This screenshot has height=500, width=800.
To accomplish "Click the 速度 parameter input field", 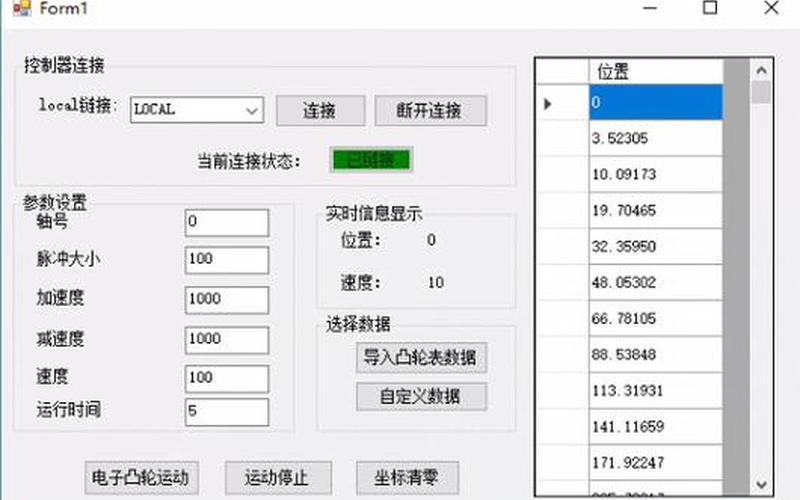I will 227,379.
